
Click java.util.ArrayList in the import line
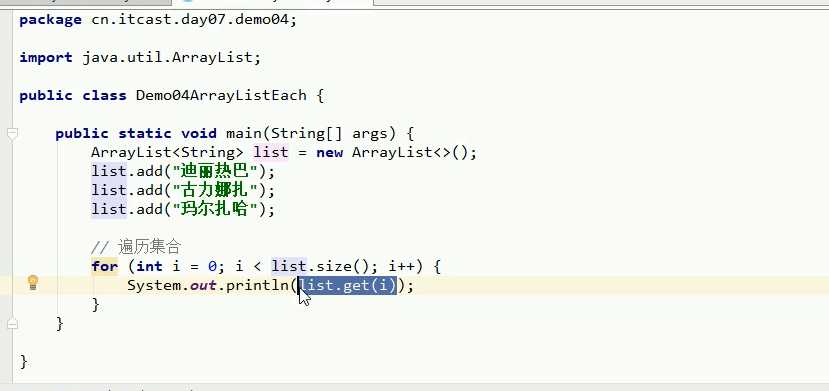pos(167,58)
